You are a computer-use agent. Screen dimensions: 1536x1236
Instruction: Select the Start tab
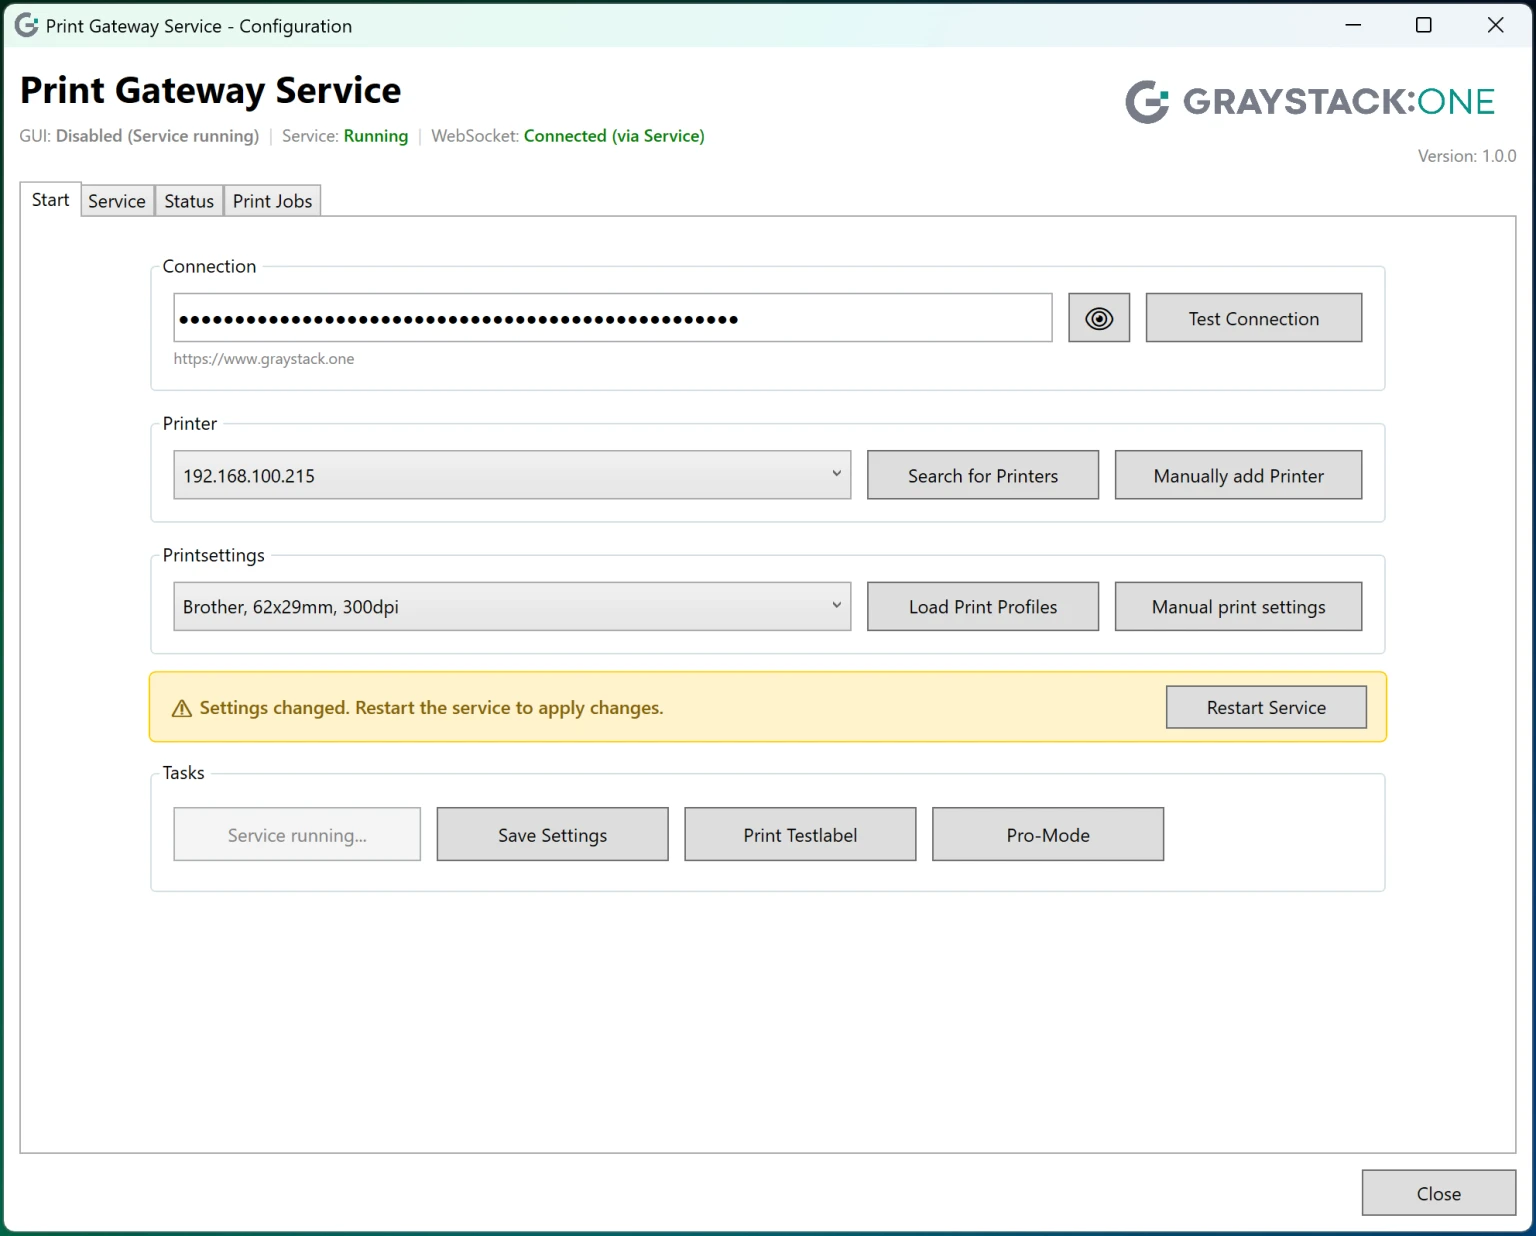pos(50,200)
